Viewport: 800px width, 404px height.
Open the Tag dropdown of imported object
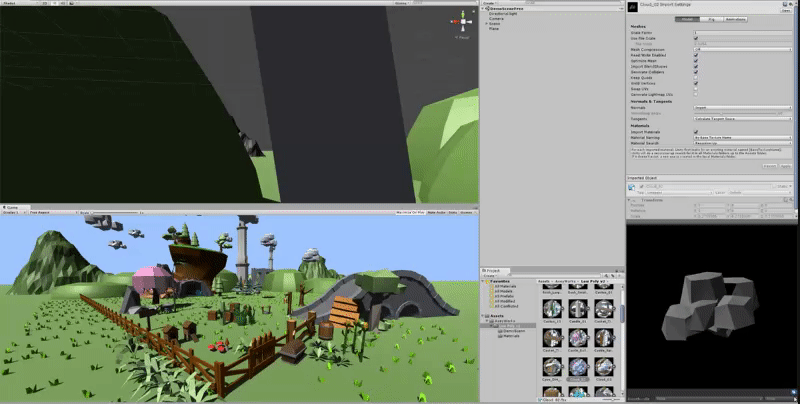pyautogui.click(x=679, y=193)
